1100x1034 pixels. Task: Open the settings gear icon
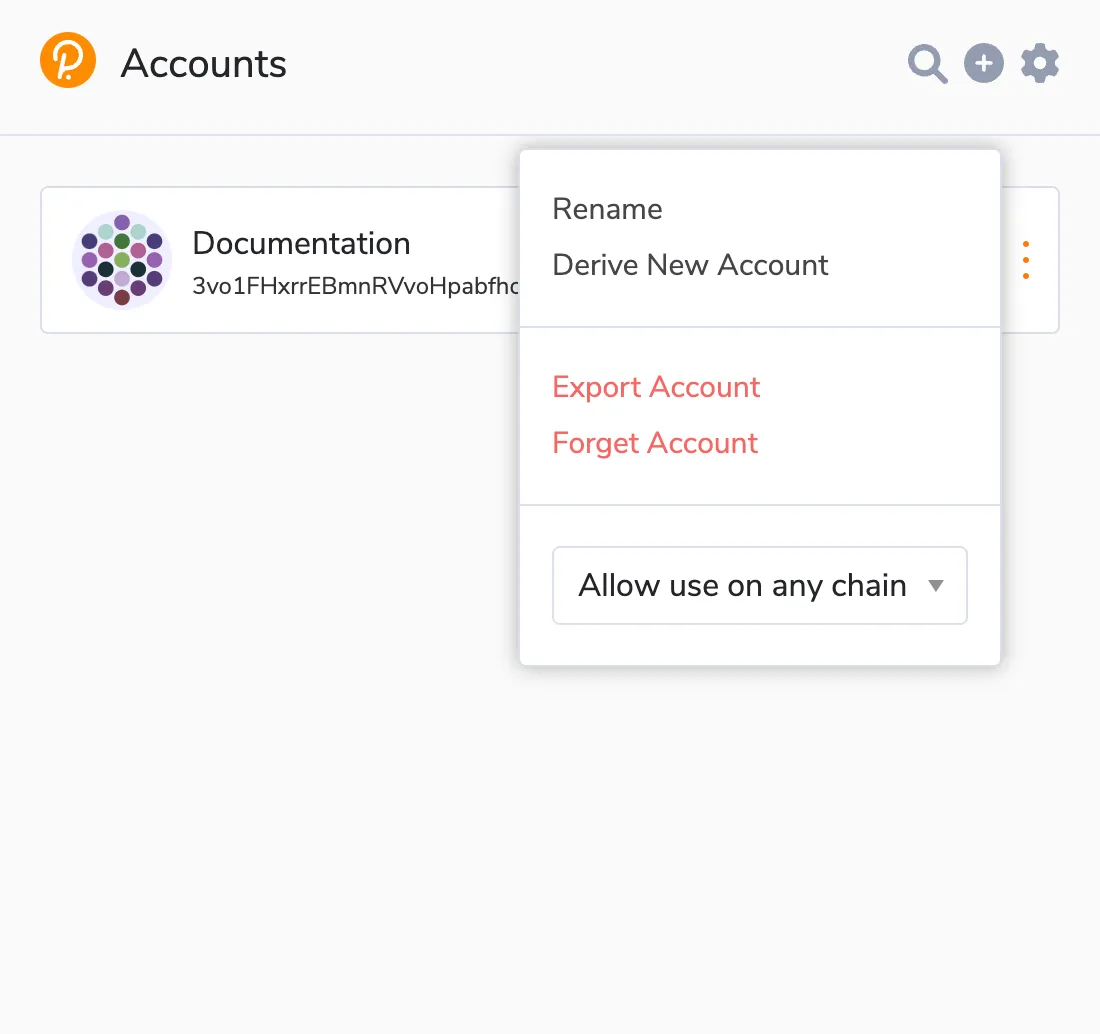pos(1039,62)
